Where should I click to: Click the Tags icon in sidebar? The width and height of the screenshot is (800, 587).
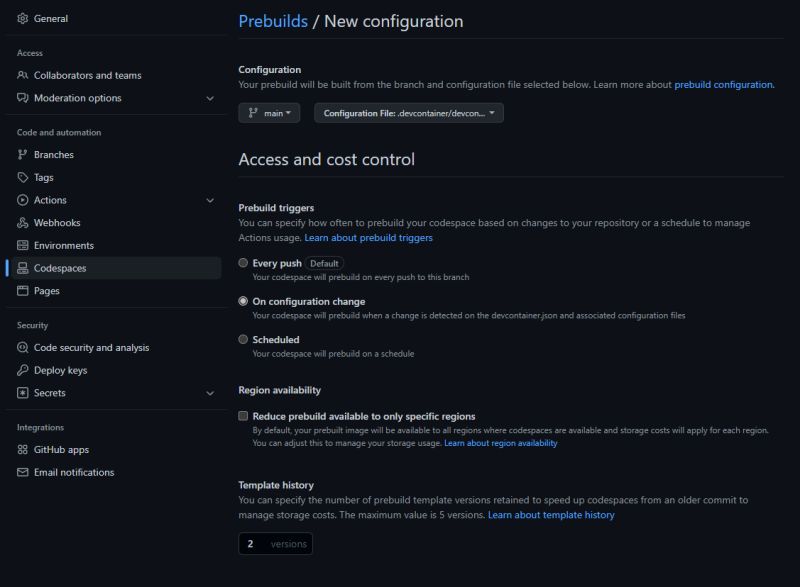coord(22,177)
